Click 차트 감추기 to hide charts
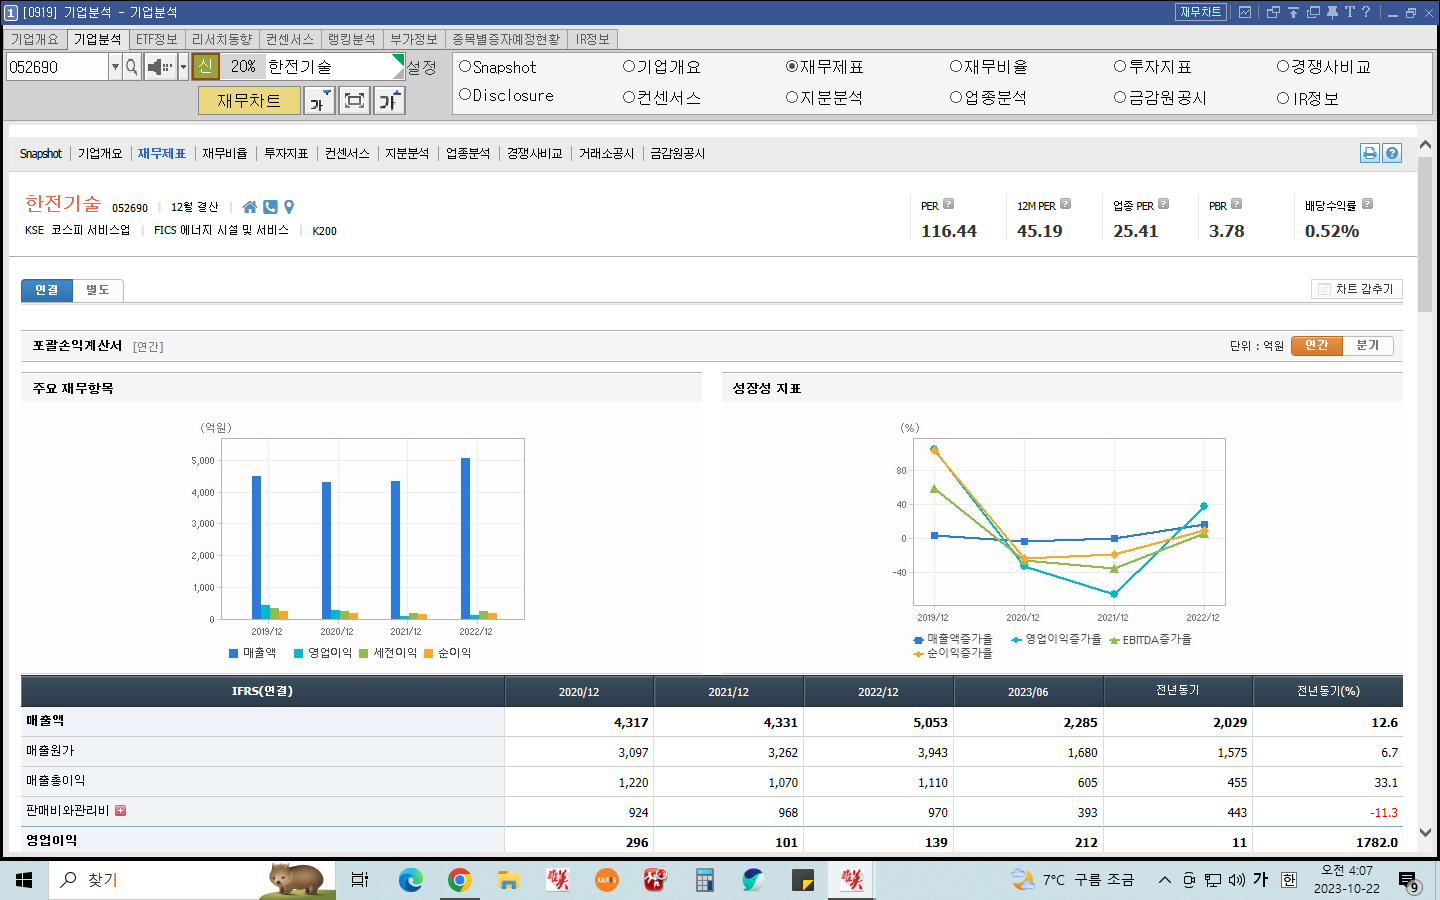The width and height of the screenshot is (1440, 900). click(x=1357, y=289)
